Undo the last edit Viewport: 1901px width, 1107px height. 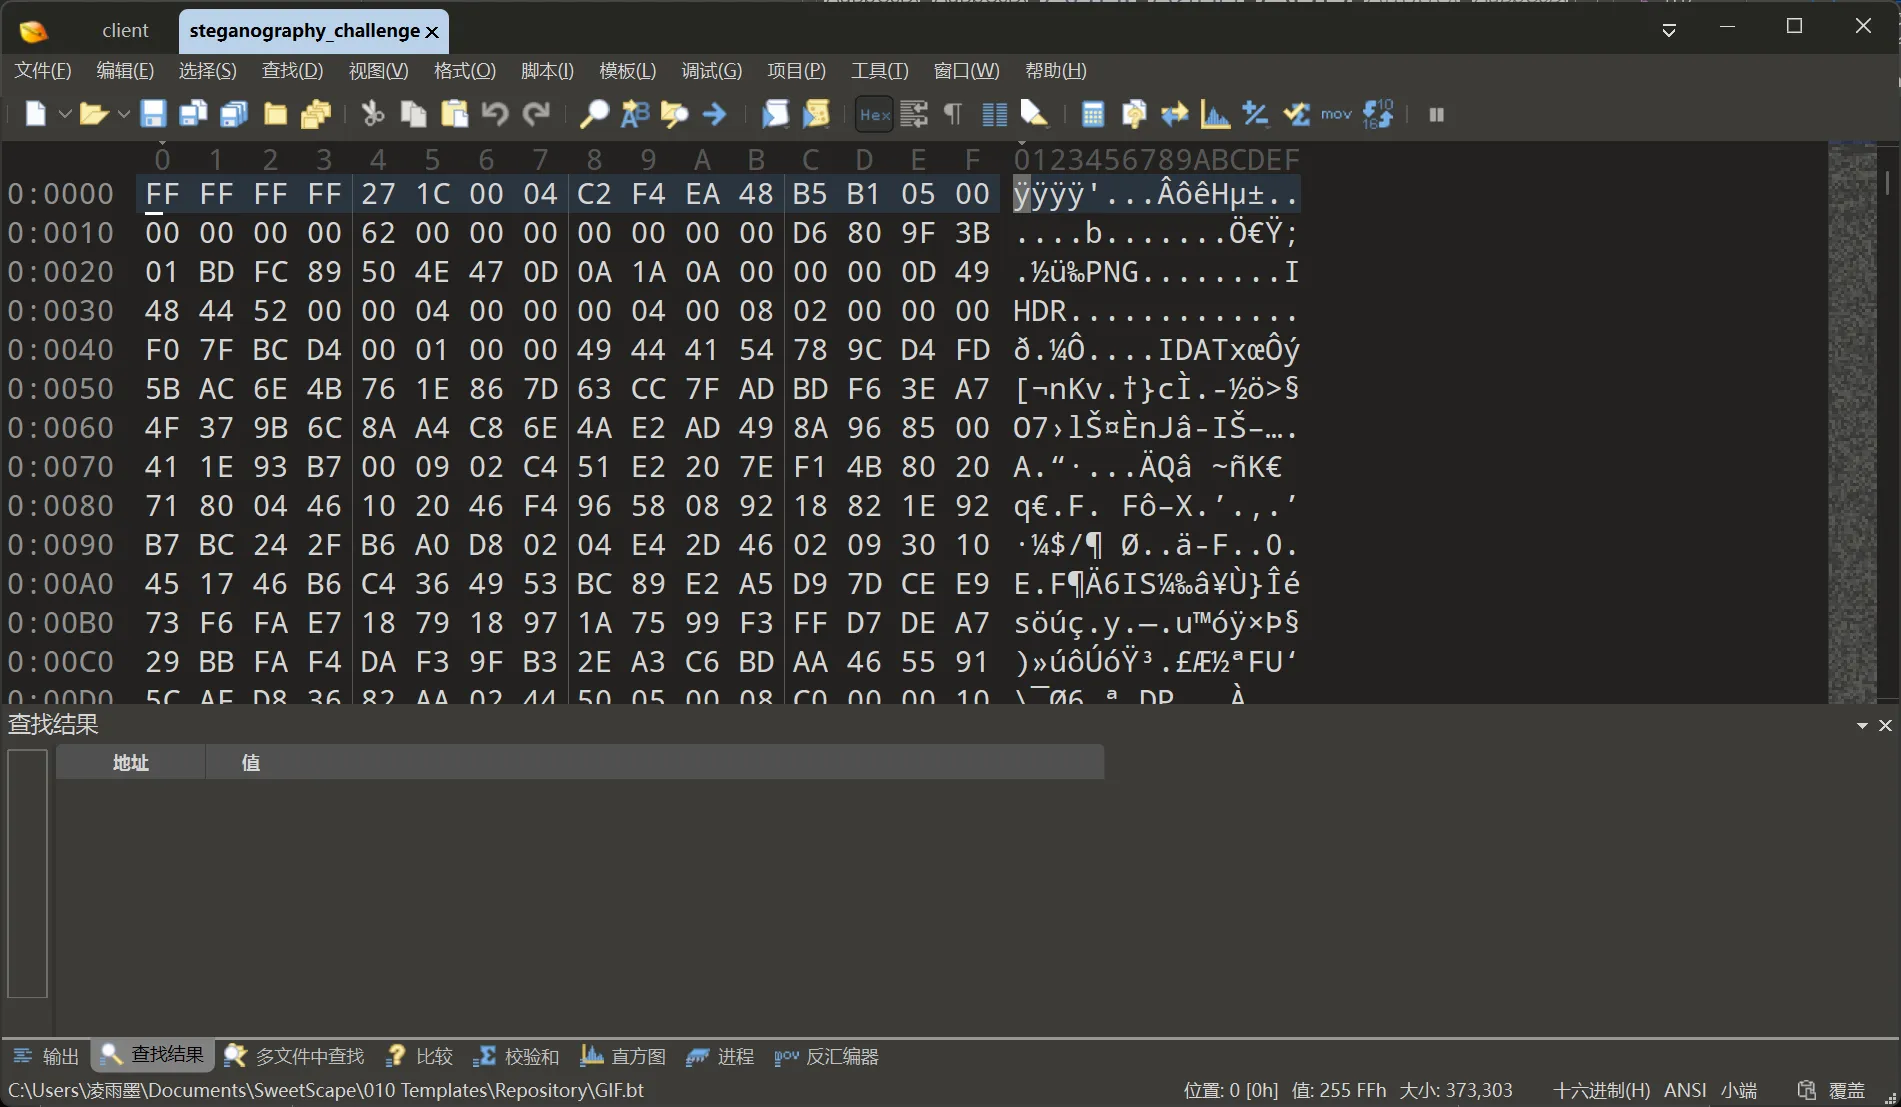point(495,114)
